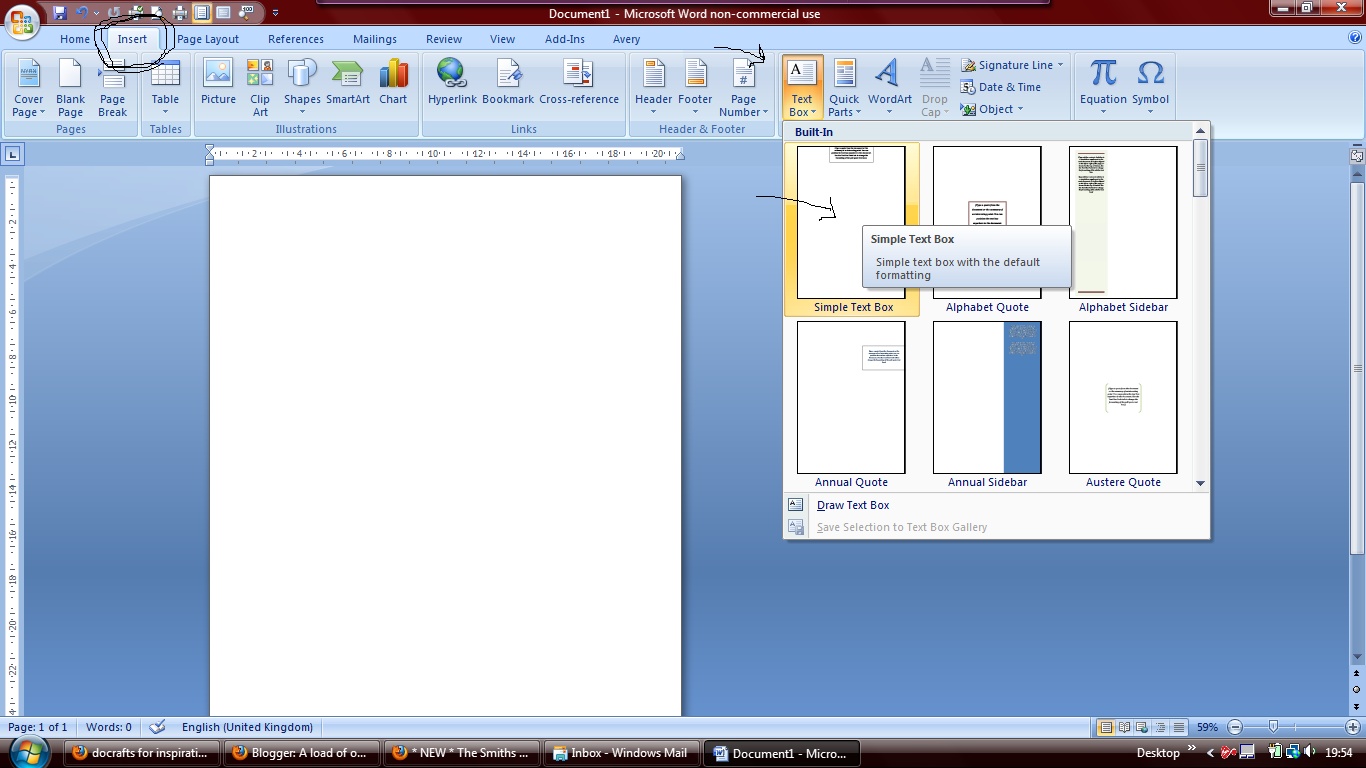Image resolution: width=1366 pixels, height=768 pixels.
Task: Click the Office button orb
Action: 21,22
